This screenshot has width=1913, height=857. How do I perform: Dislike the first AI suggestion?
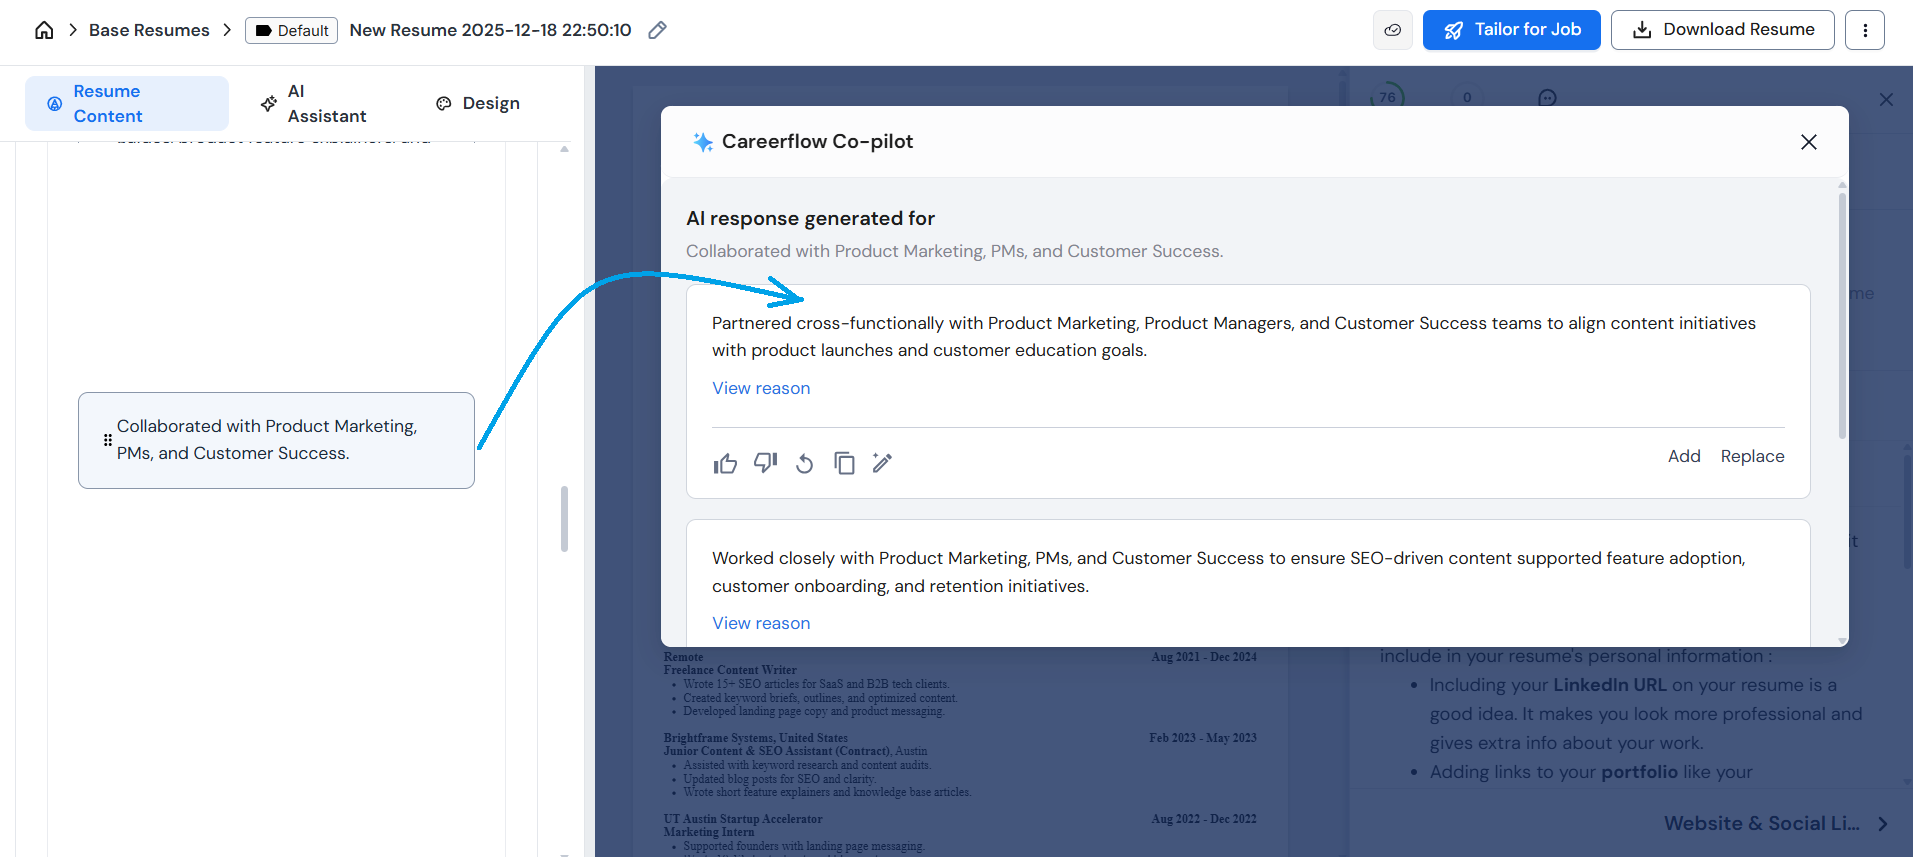[x=765, y=463]
